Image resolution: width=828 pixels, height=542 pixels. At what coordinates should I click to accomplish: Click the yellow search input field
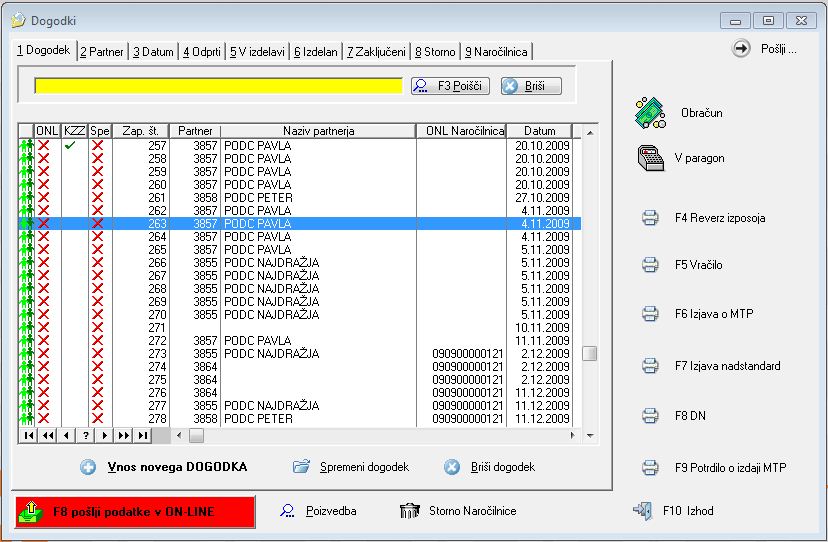click(218, 86)
